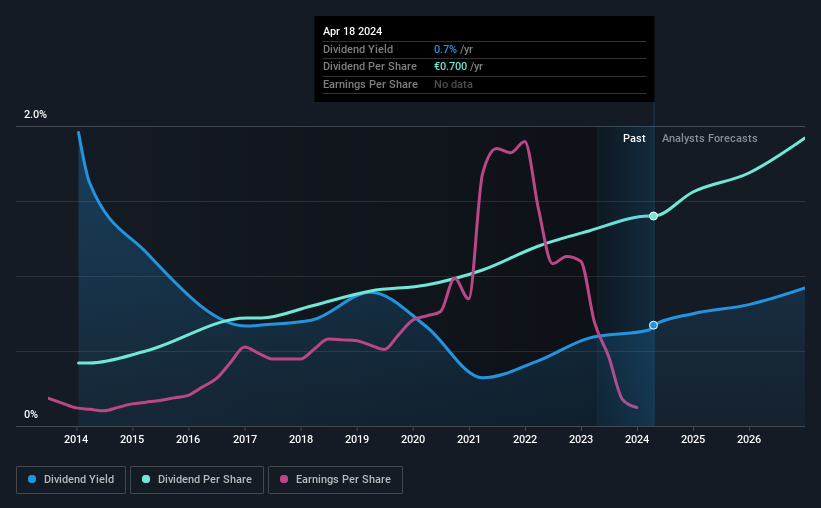Click the Analysts Forecasts label
The width and height of the screenshot is (821, 508).
(709, 138)
